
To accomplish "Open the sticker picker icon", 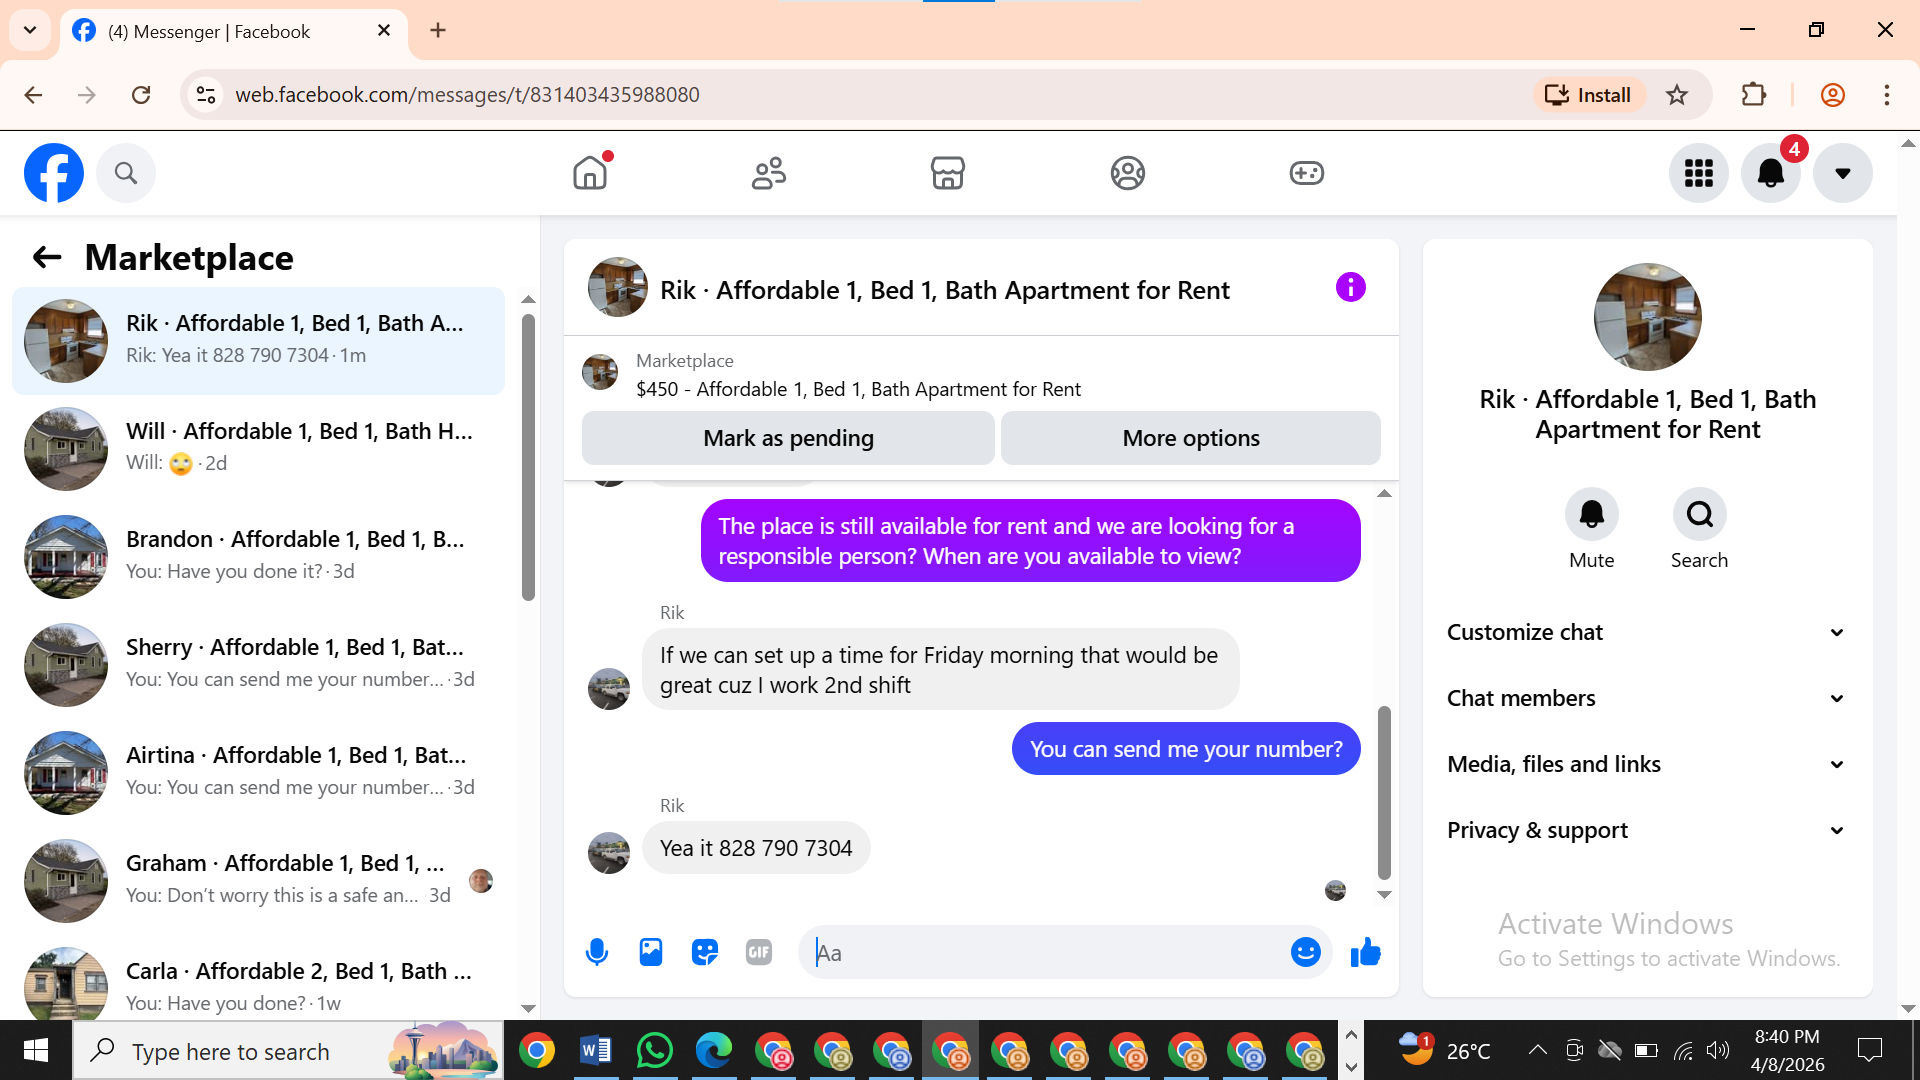I will point(705,952).
